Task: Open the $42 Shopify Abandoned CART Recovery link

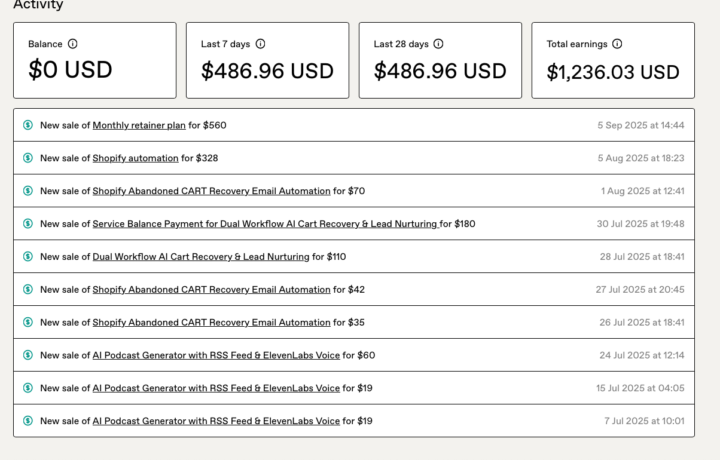Action: click(211, 290)
